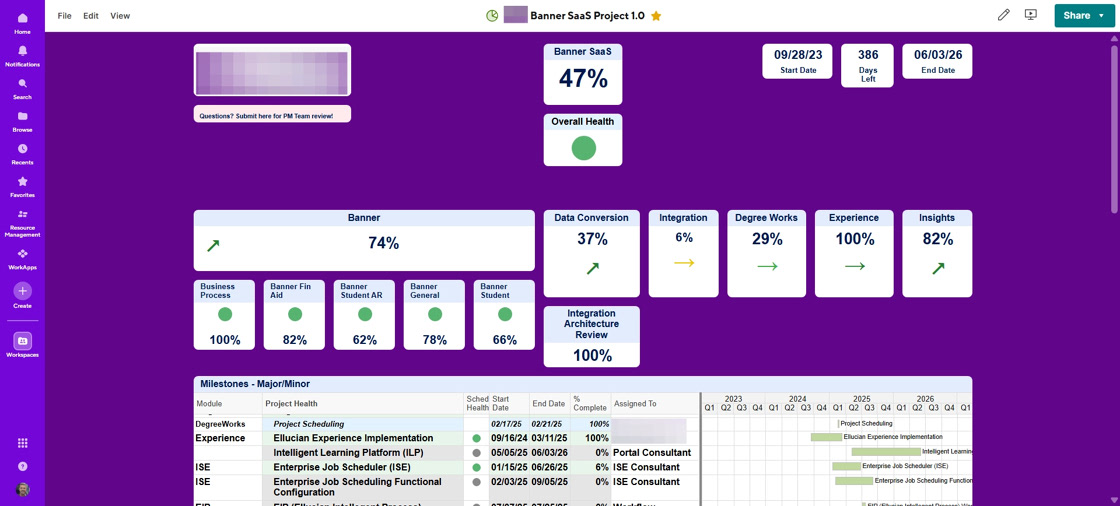Click Banner Student status dot
The width and height of the screenshot is (1120, 506).
pos(505,314)
